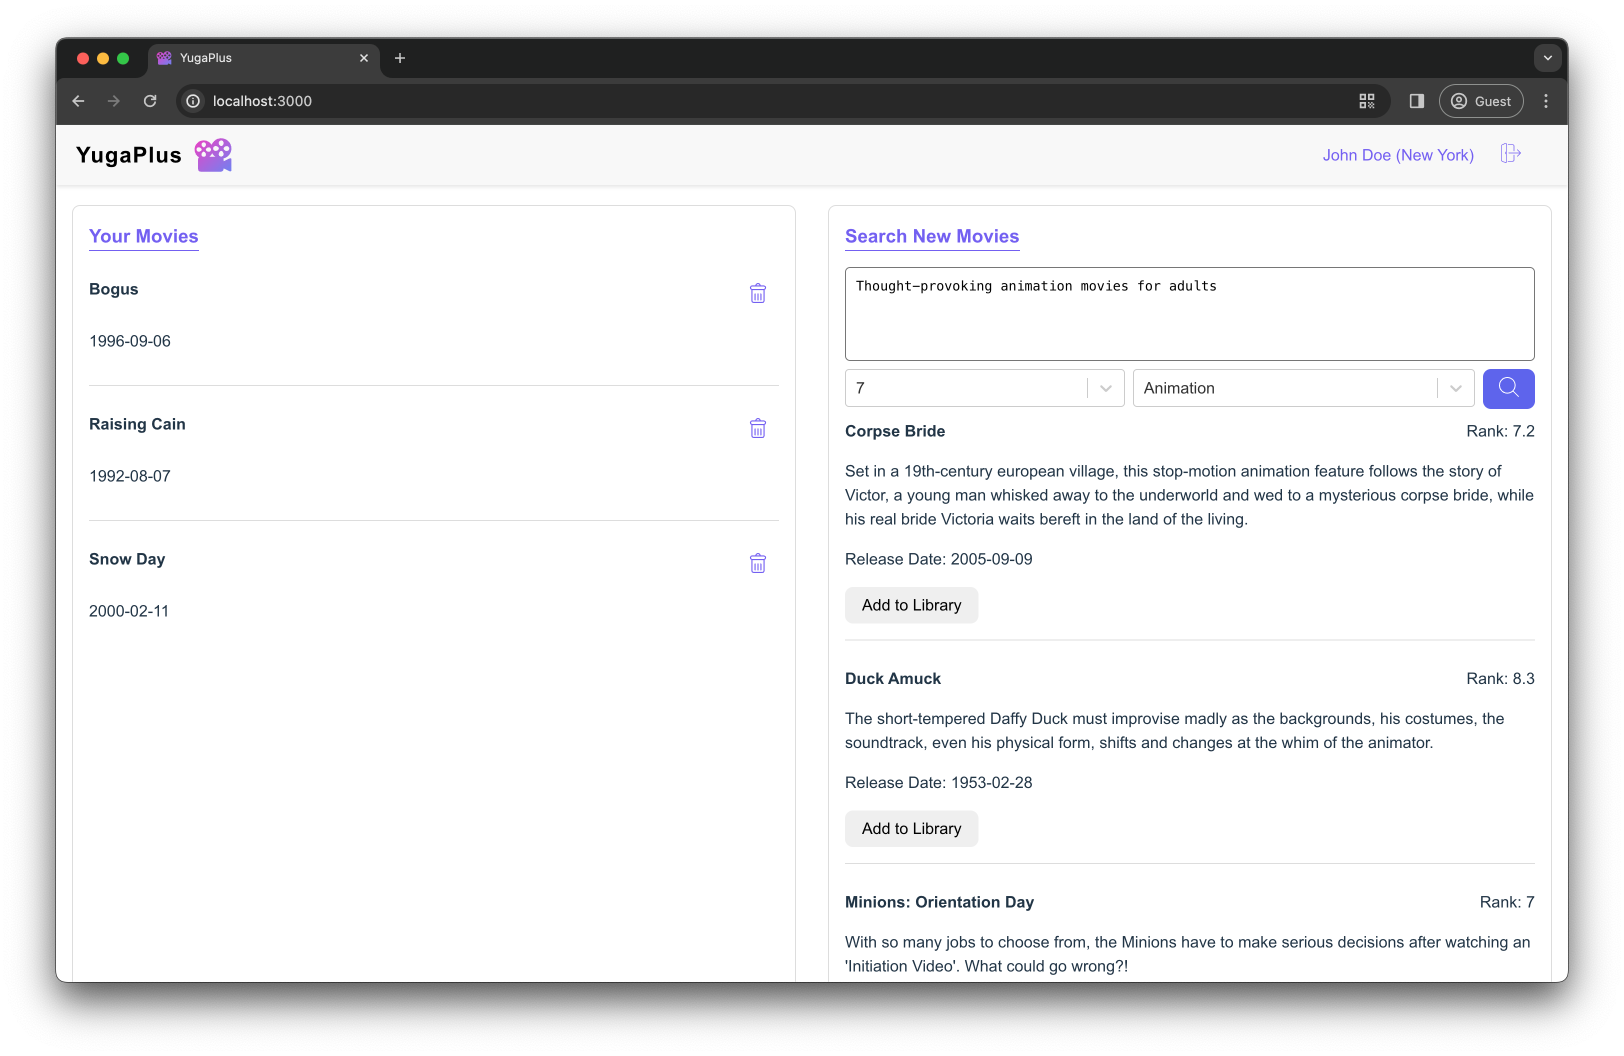This screenshot has height=1056, width=1624.
Task: Delete the movie Bogus using its trash icon
Action: coord(757,293)
